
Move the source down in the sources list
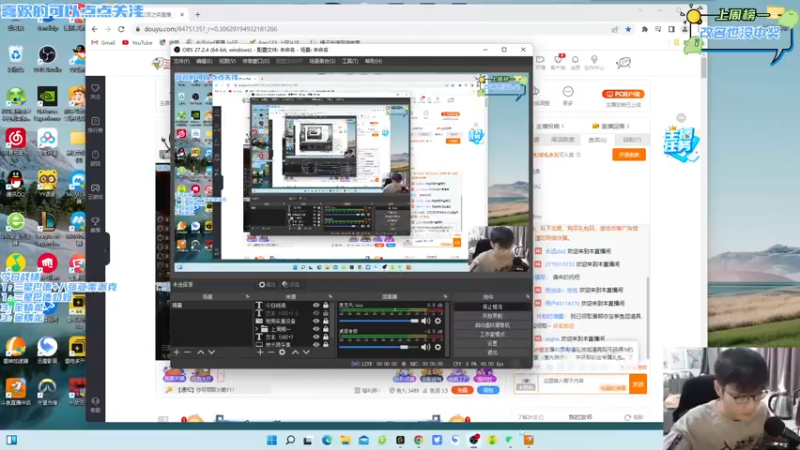pyautogui.click(x=306, y=352)
